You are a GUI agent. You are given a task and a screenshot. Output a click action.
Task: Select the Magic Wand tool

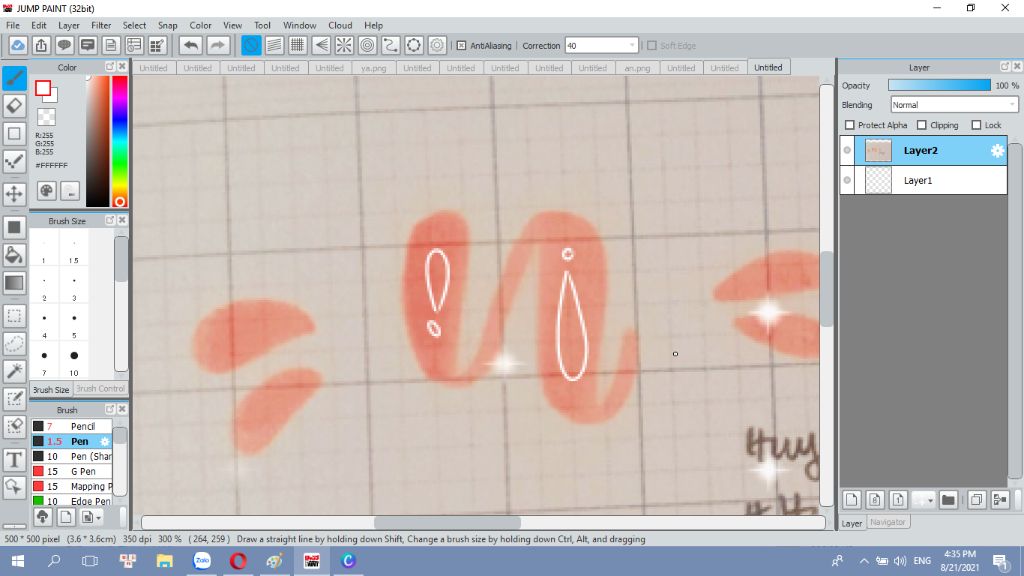pos(14,371)
